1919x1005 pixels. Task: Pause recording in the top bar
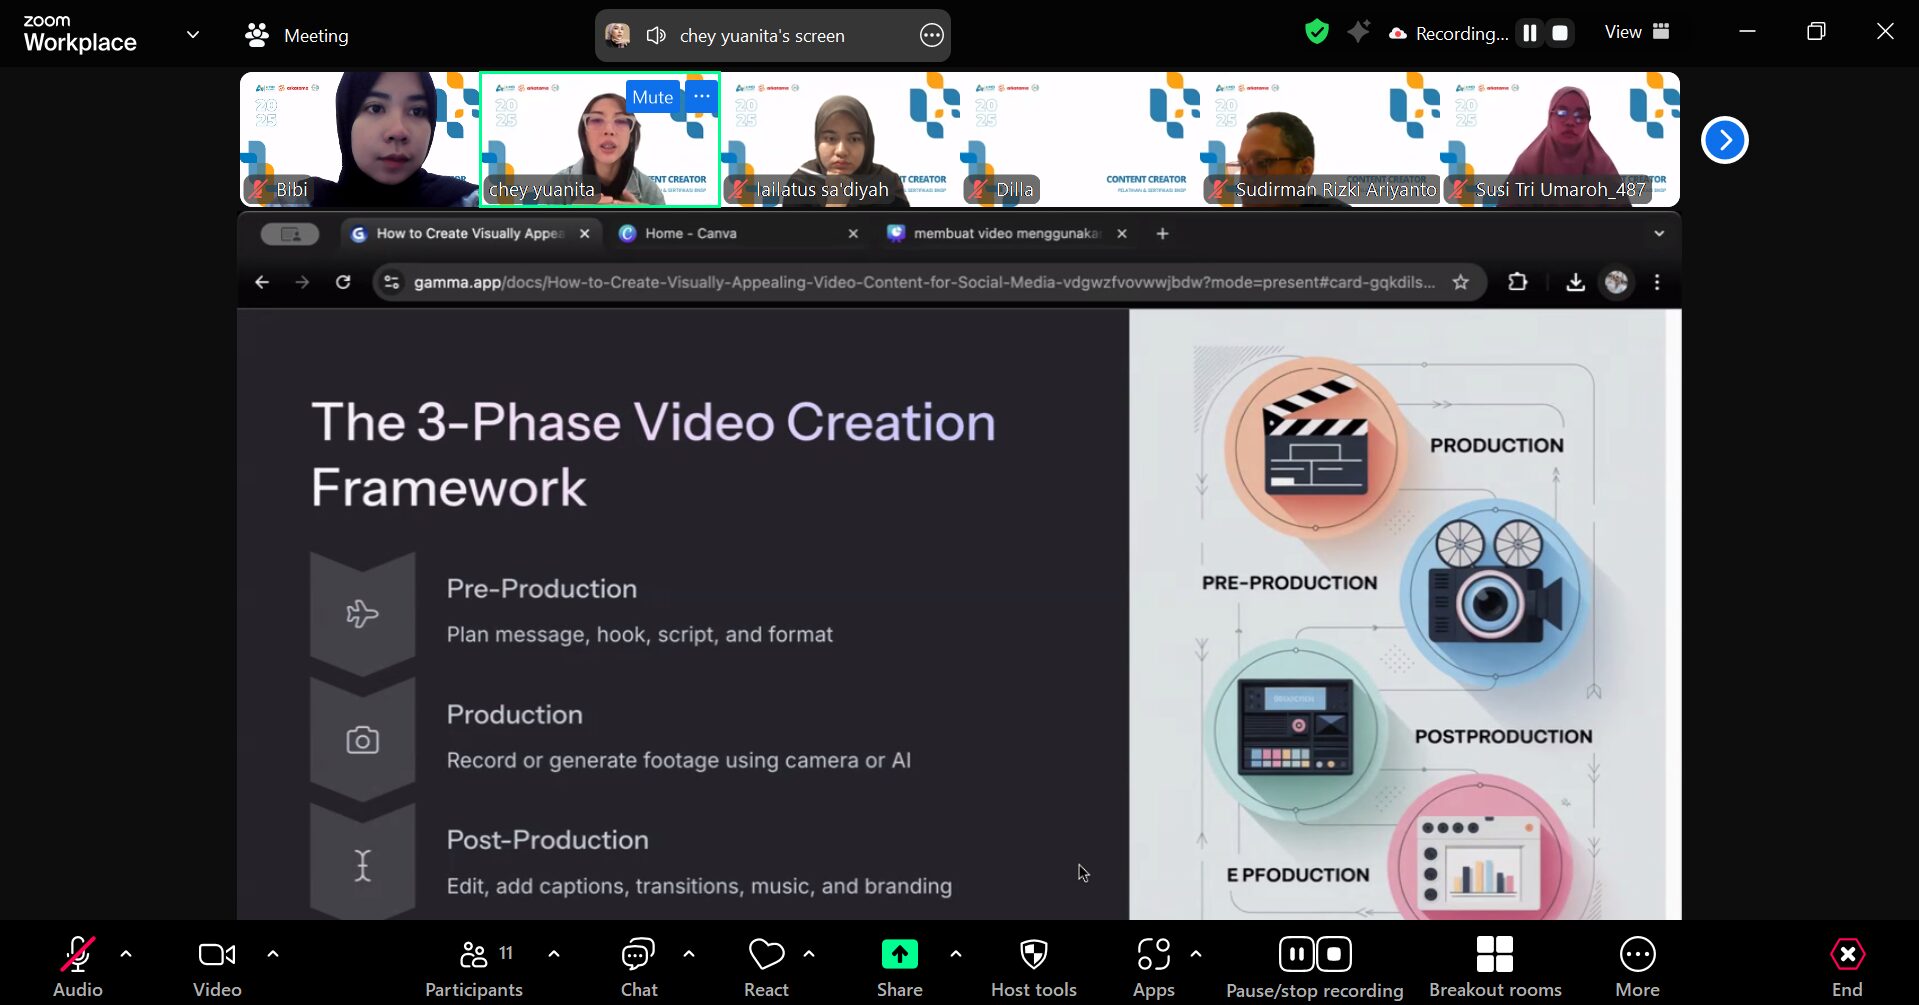1529,33
